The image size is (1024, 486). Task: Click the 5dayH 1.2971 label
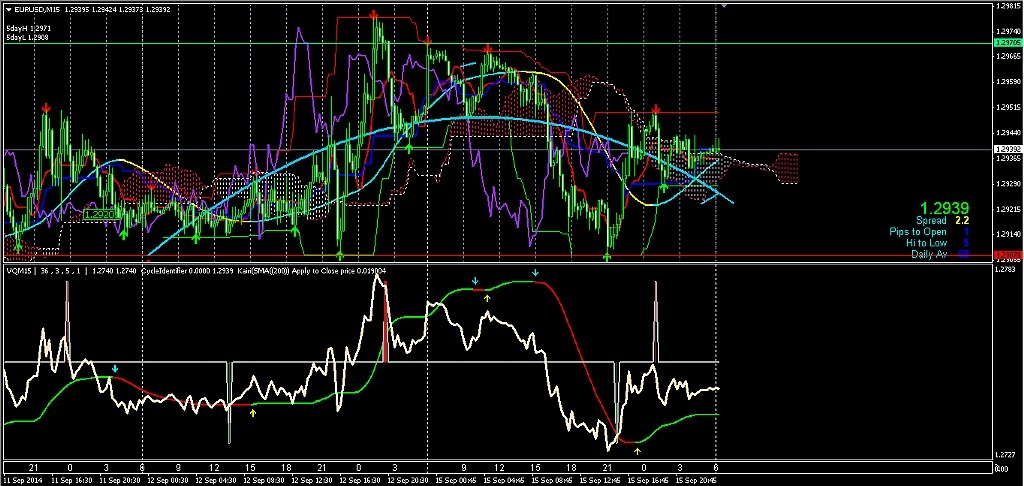(x=29, y=29)
